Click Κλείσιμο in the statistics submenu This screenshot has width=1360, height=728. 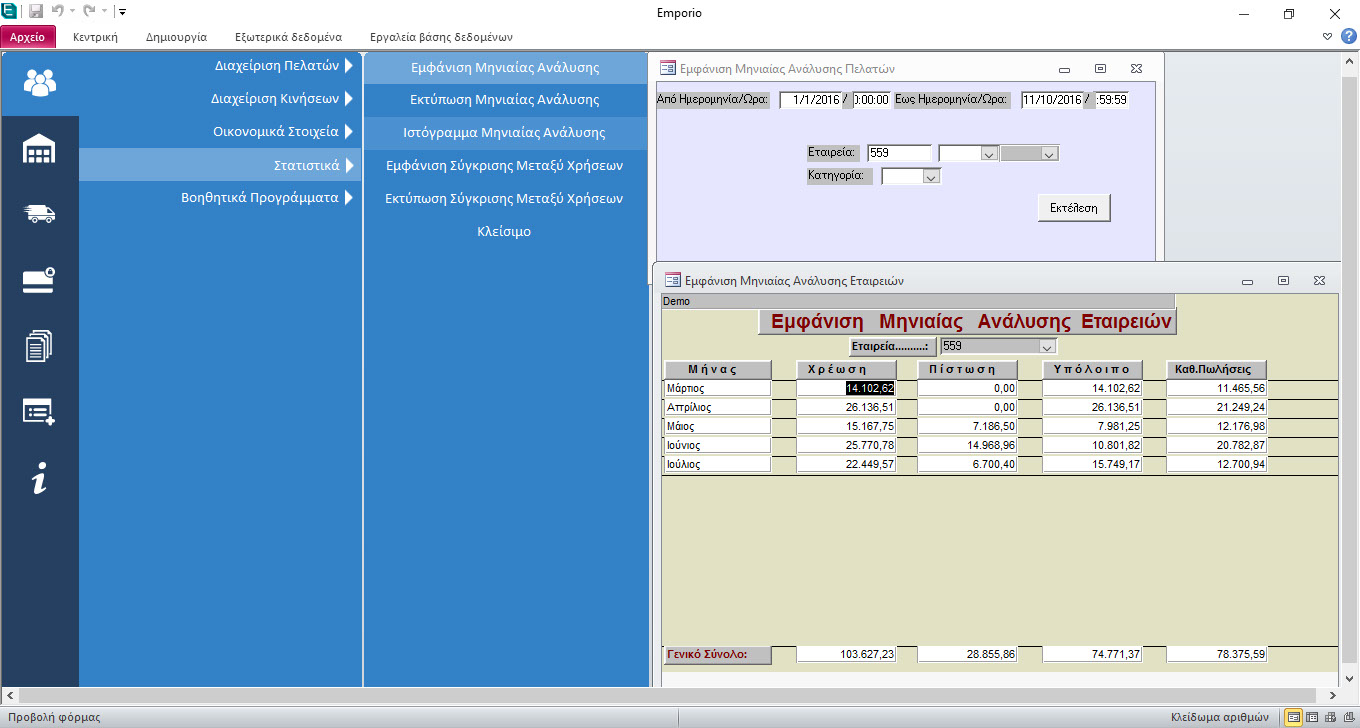[x=504, y=232]
